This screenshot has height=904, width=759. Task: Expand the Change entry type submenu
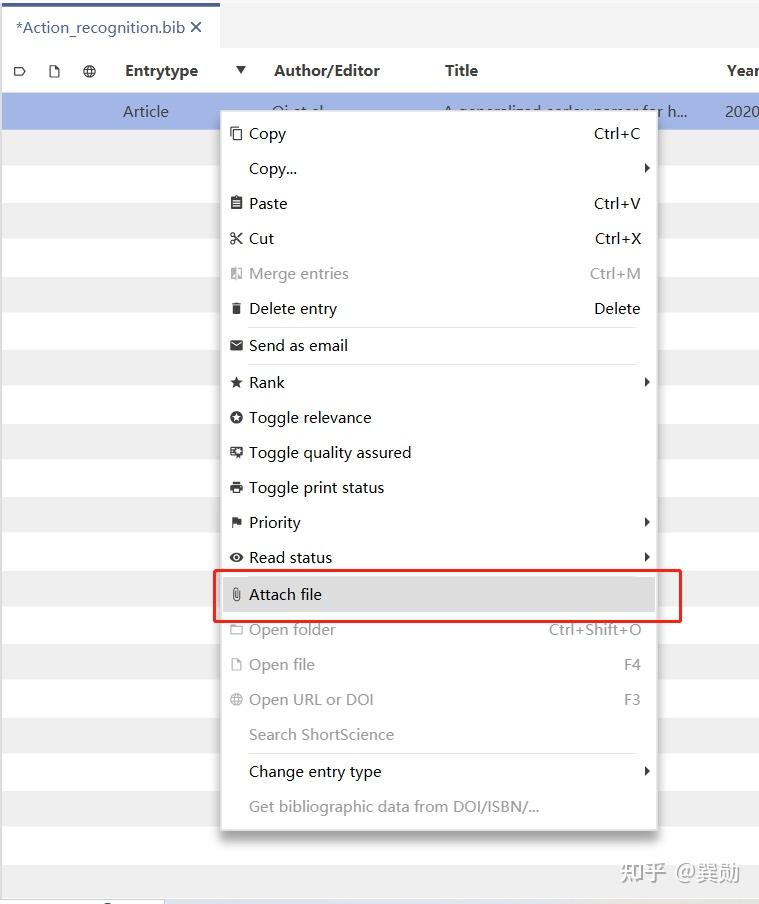coord(440,772)
